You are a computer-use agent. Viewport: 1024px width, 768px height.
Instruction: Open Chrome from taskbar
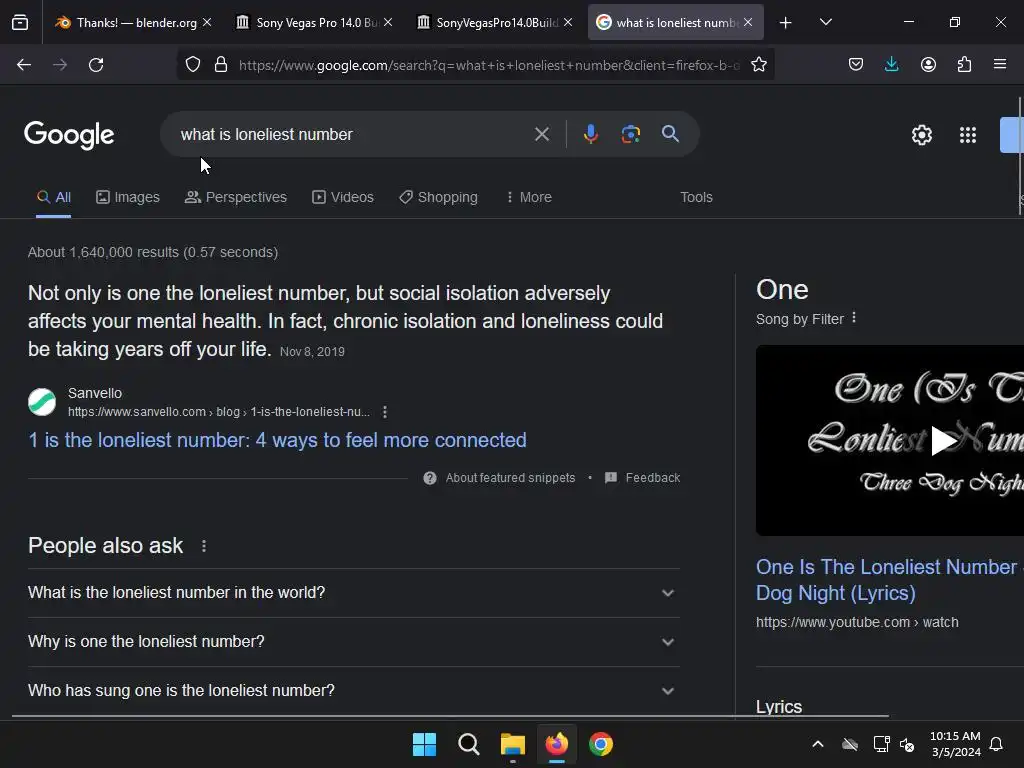point(601,744)
